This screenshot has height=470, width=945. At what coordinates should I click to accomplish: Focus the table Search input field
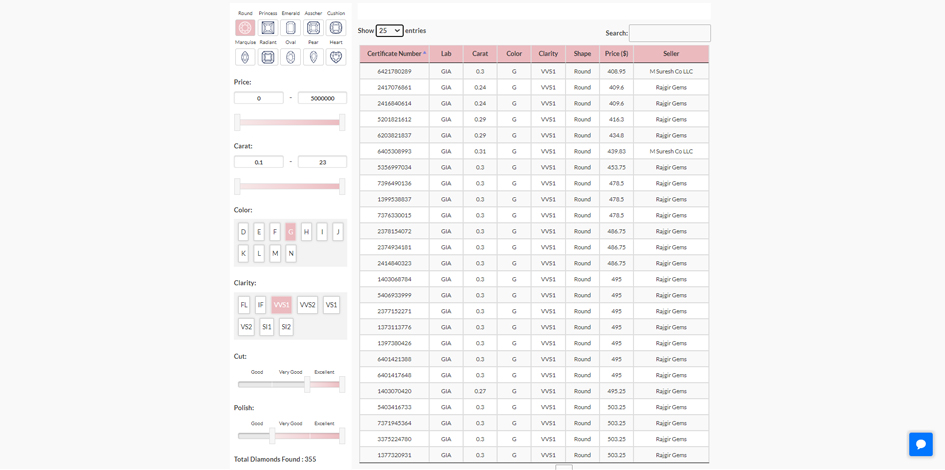pos(670,33)
